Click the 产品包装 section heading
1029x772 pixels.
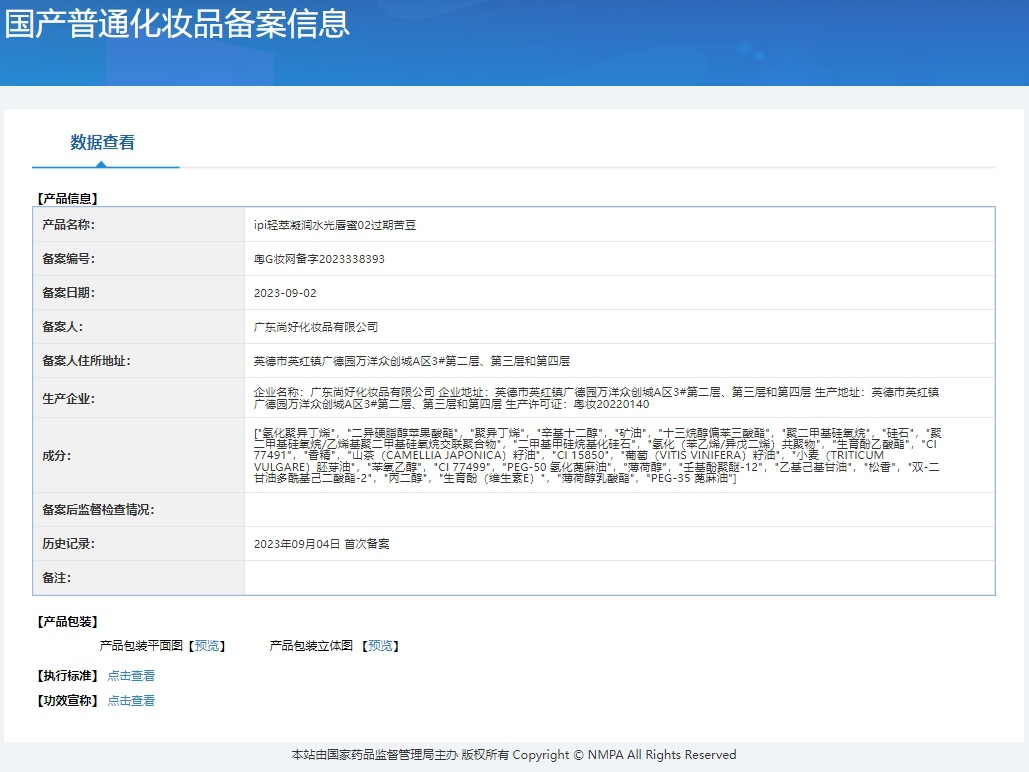(68, 622)
